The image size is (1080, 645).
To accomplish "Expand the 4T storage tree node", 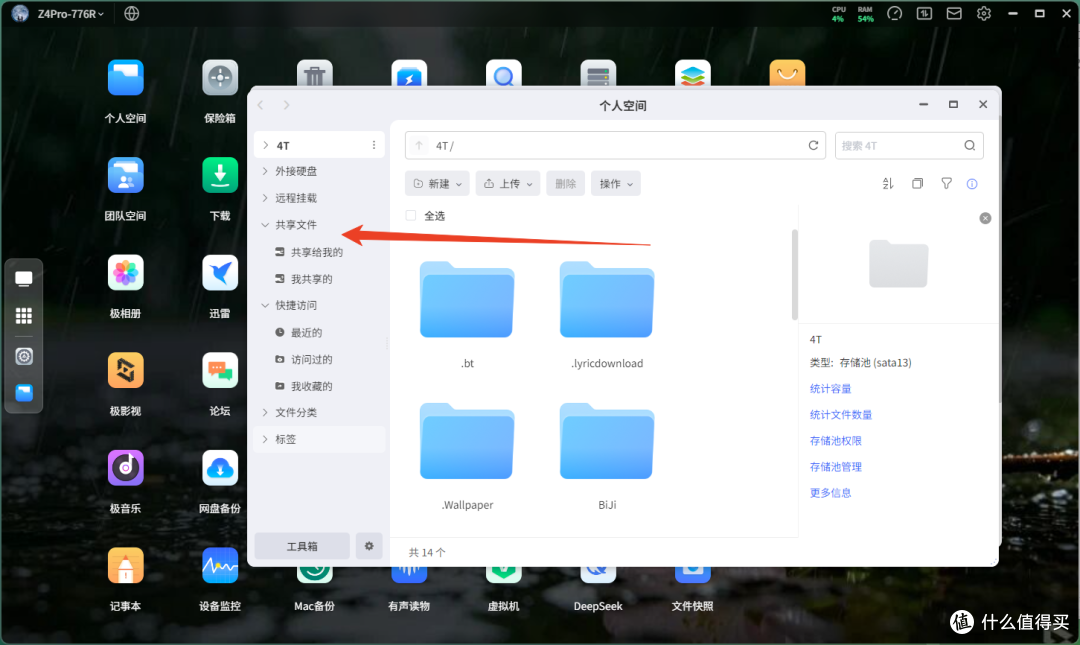I will click(266, 145).
